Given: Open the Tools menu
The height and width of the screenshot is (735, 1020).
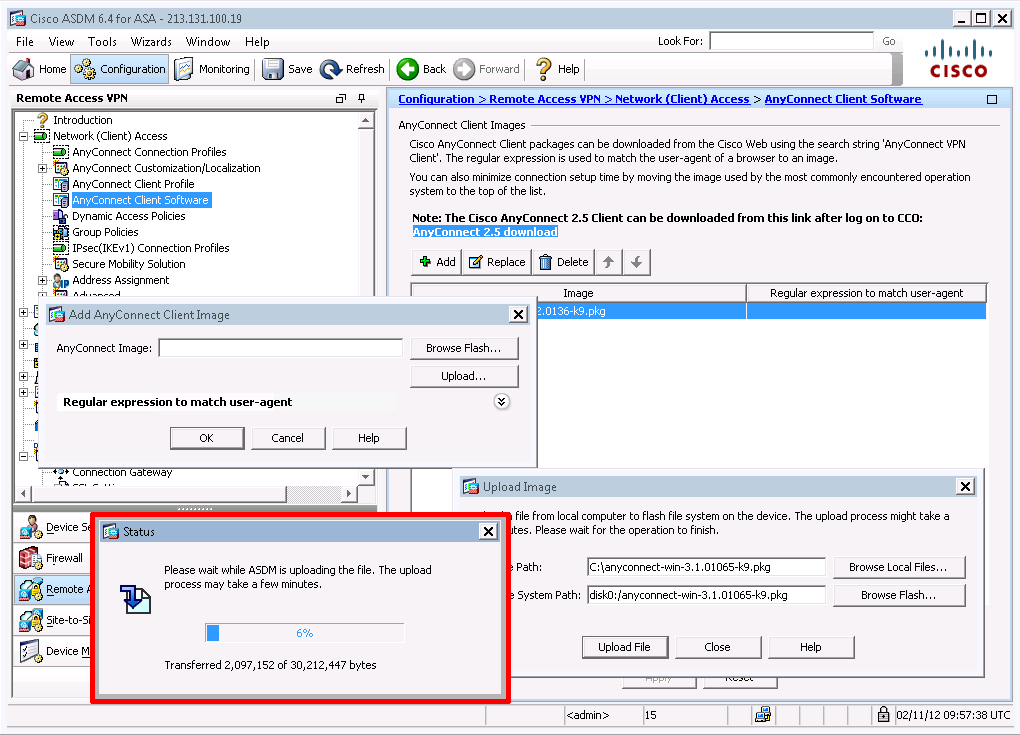Looking at the screenshot, I should pos(102,42).
